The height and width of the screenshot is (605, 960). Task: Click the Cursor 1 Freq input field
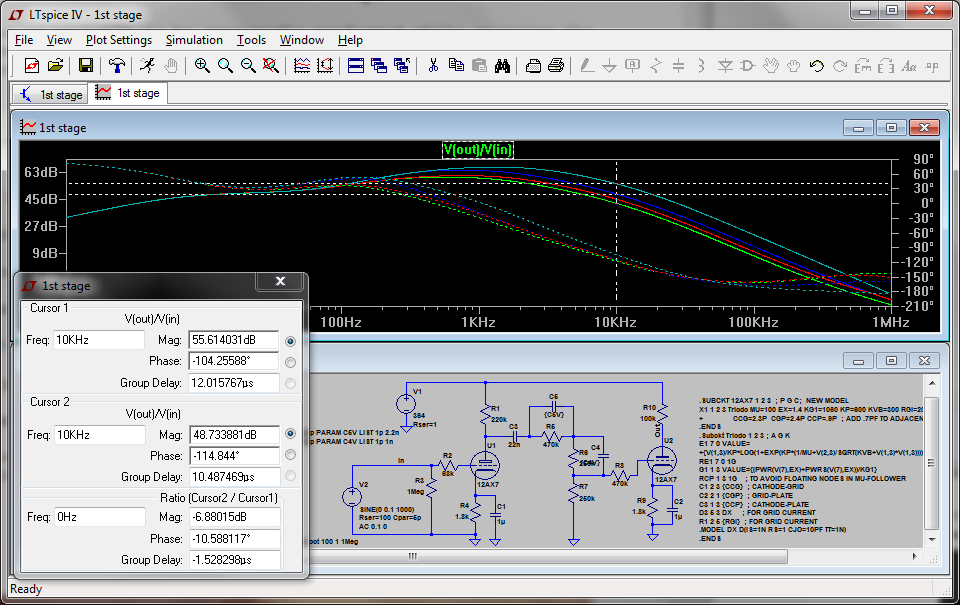tap(99, 341)
